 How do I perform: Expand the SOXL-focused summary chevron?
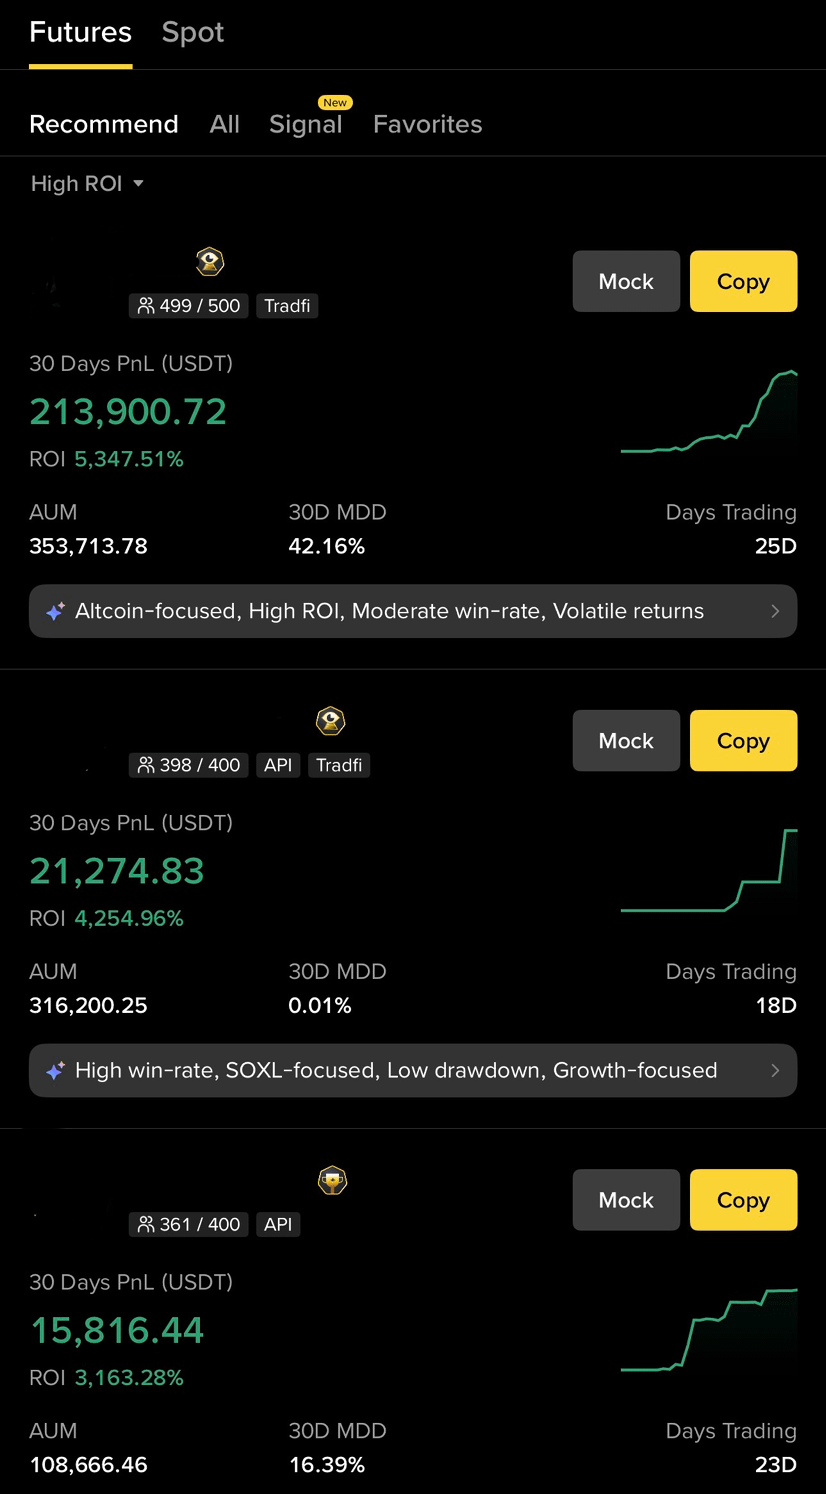(x=775, y=1070)
